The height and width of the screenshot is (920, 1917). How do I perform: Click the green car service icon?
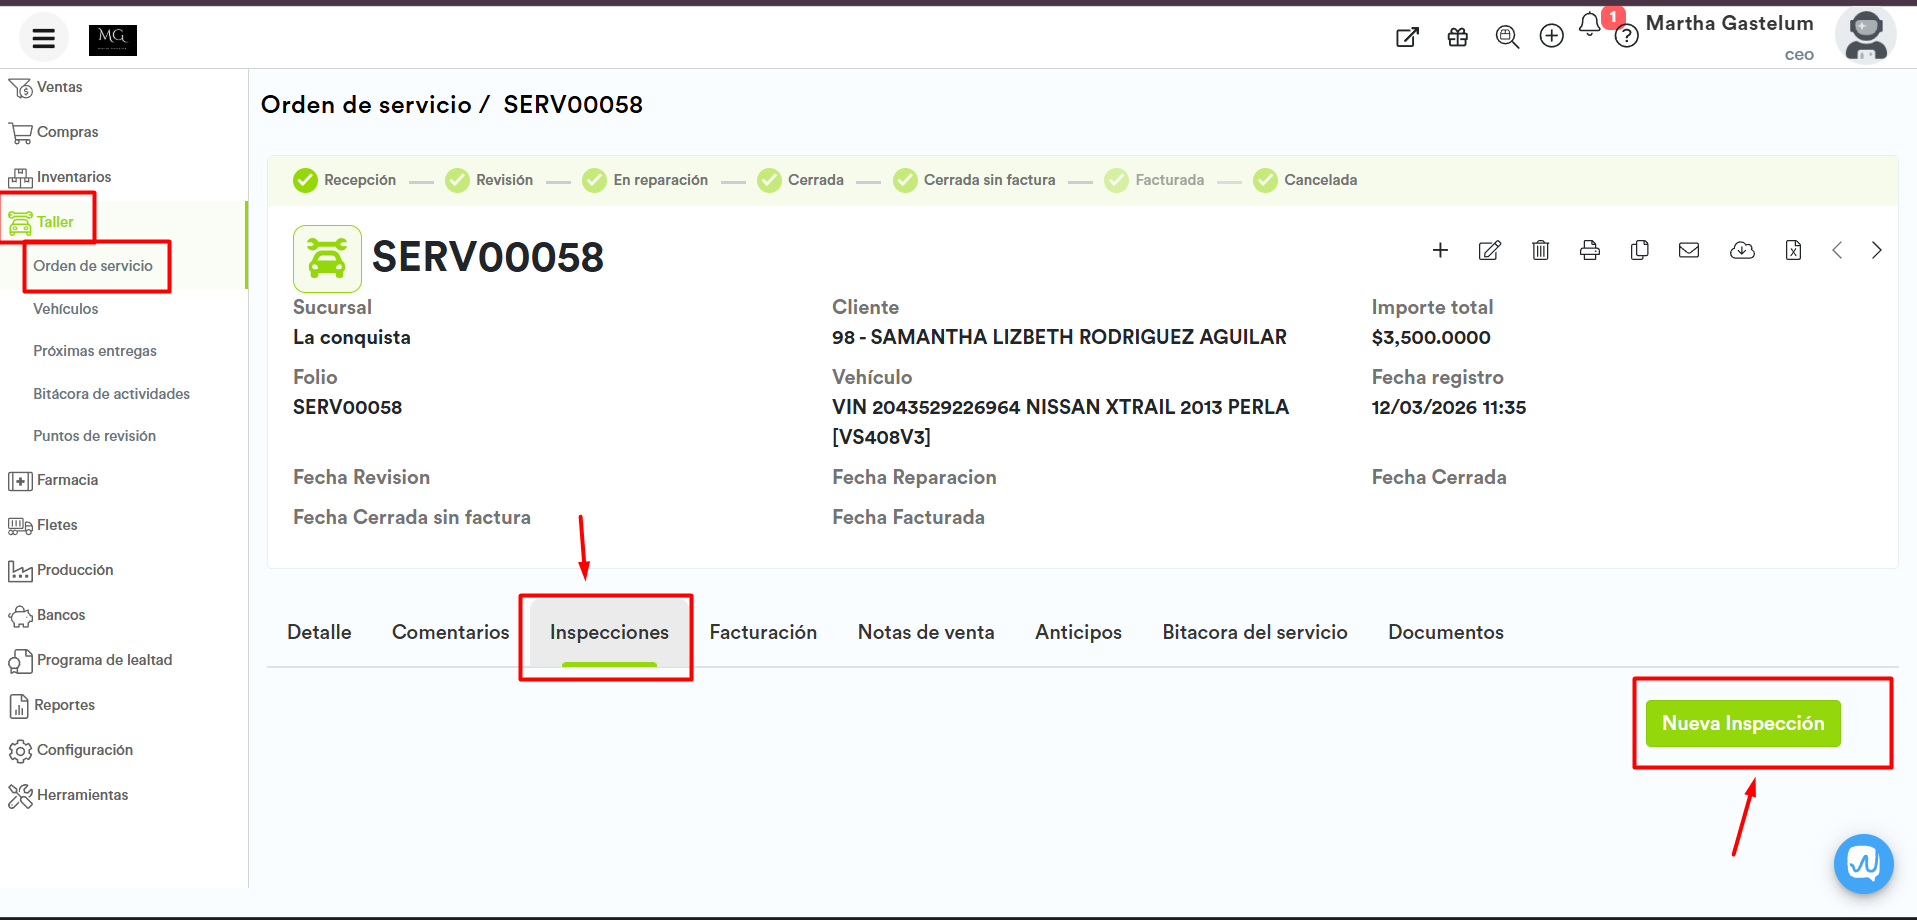(x=327, y=258)
